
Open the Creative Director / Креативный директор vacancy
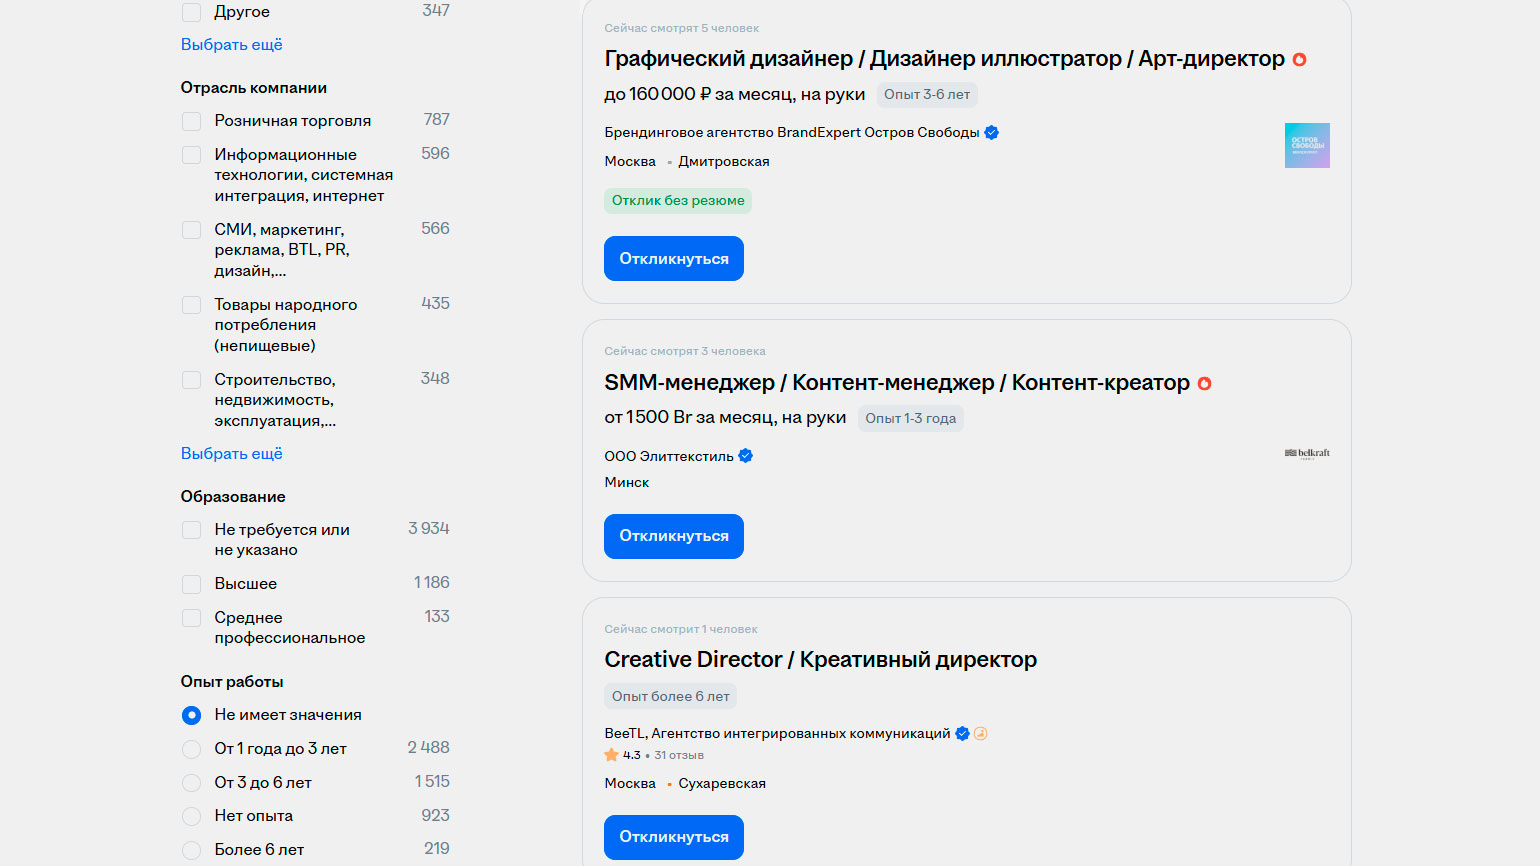click(x=820, y=660)
